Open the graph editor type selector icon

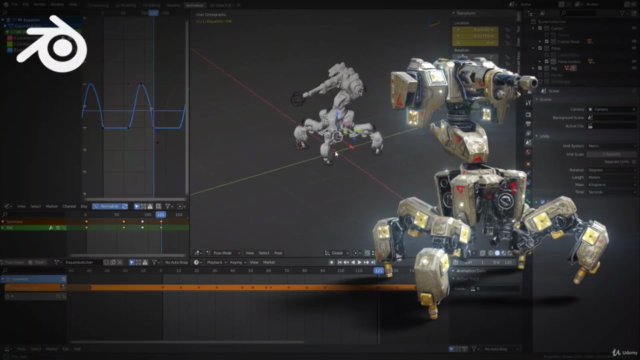(7, 207)
